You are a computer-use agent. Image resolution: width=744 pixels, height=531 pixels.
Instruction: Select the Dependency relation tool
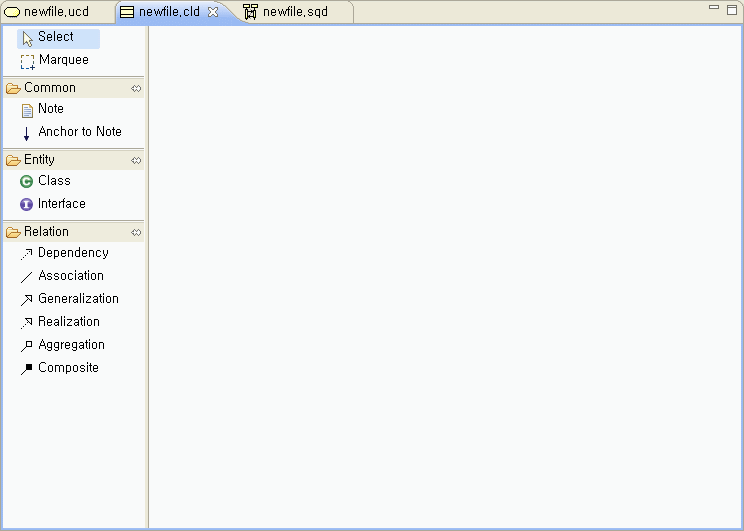[72, 253]
